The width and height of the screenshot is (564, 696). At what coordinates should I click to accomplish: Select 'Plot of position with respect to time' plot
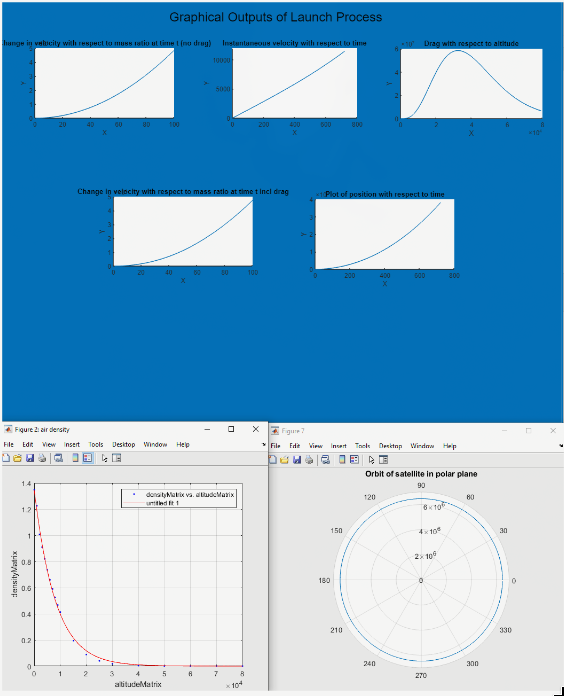click(x=385, y=234)
